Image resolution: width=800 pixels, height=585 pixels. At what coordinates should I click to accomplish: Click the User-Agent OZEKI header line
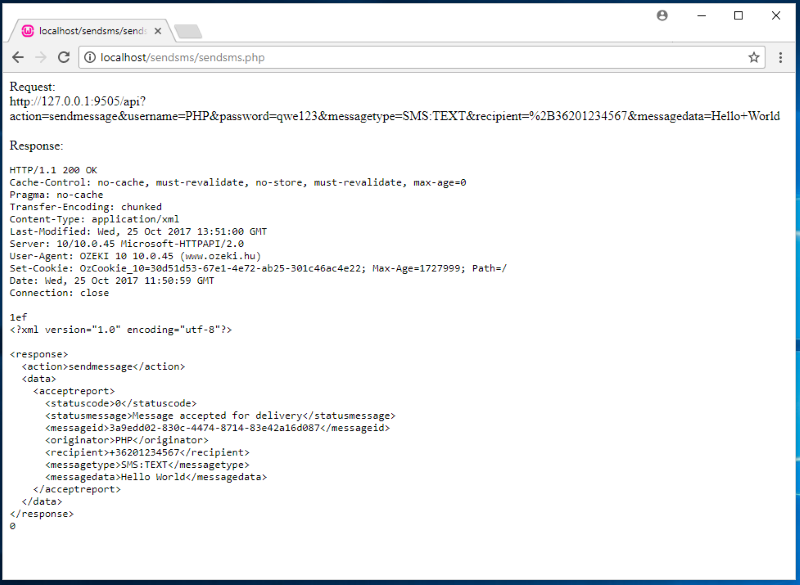pyautogui.click(x=135, y=256)
